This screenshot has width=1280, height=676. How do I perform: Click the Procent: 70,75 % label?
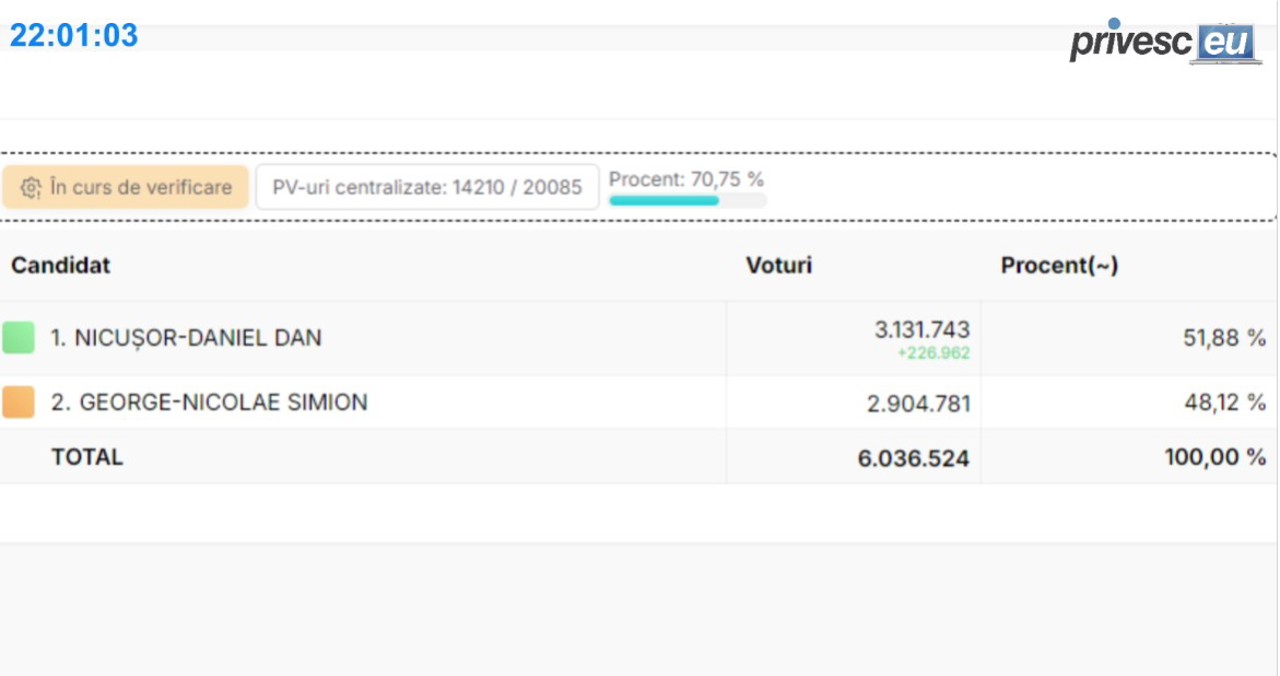point(686,179)
